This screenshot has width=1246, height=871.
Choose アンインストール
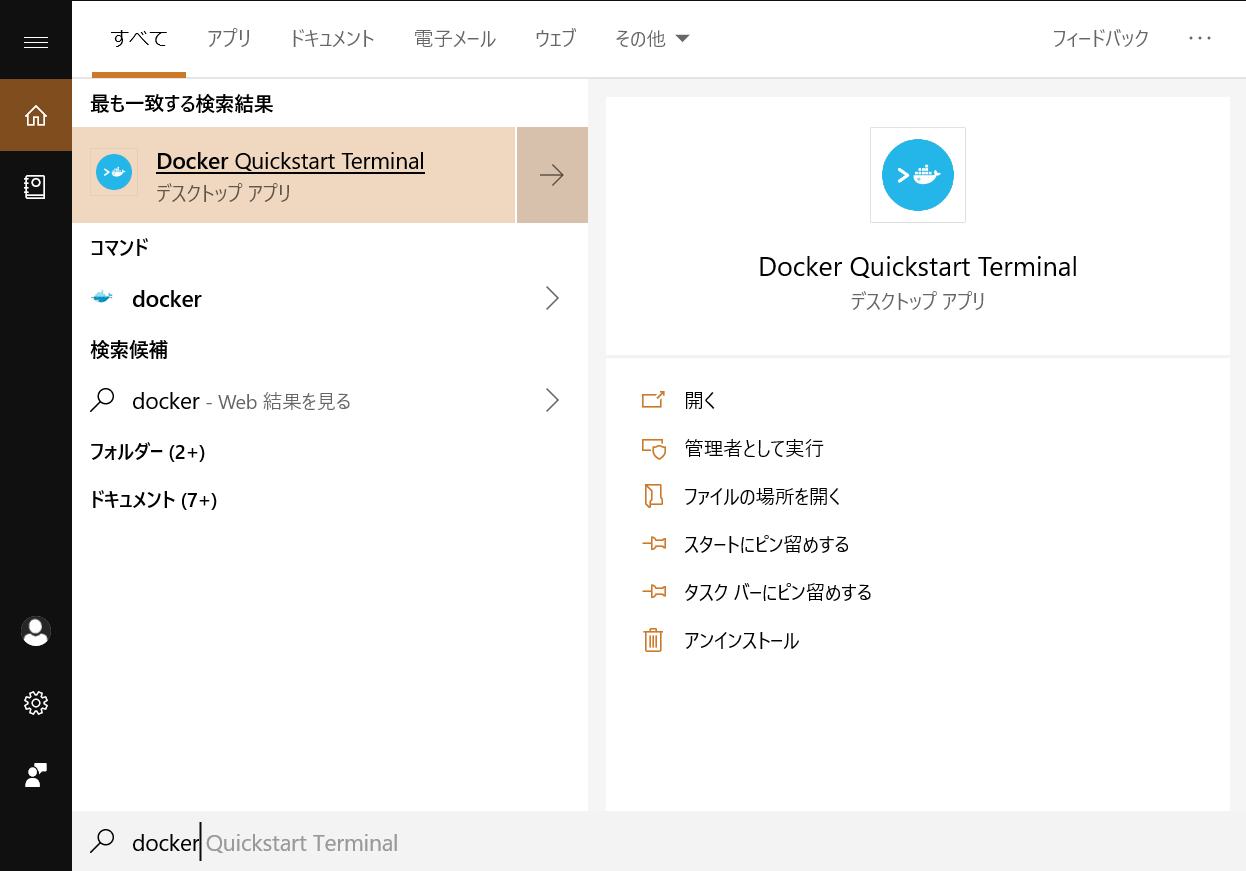coord(741,640)
